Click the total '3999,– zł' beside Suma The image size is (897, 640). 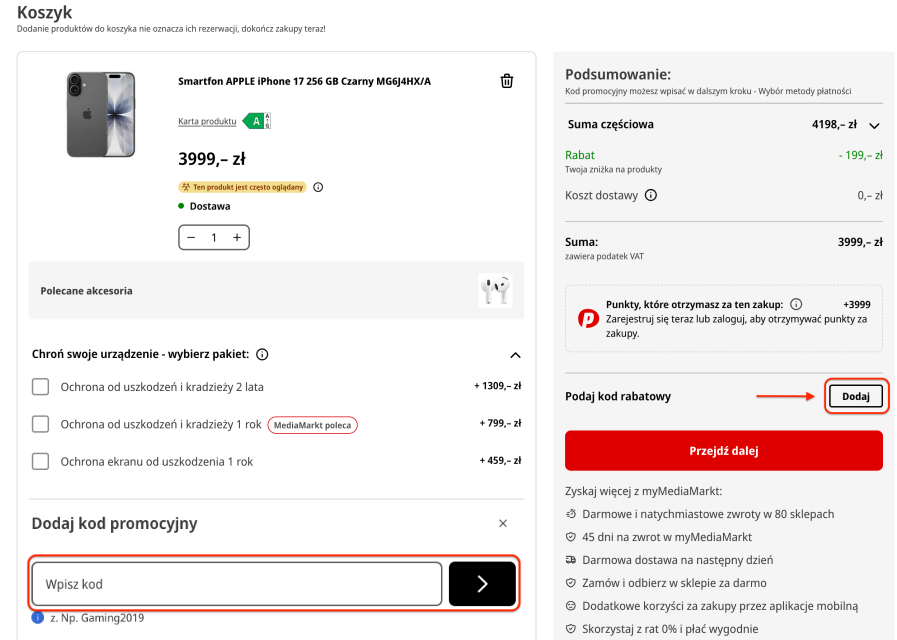click(860, 242)
